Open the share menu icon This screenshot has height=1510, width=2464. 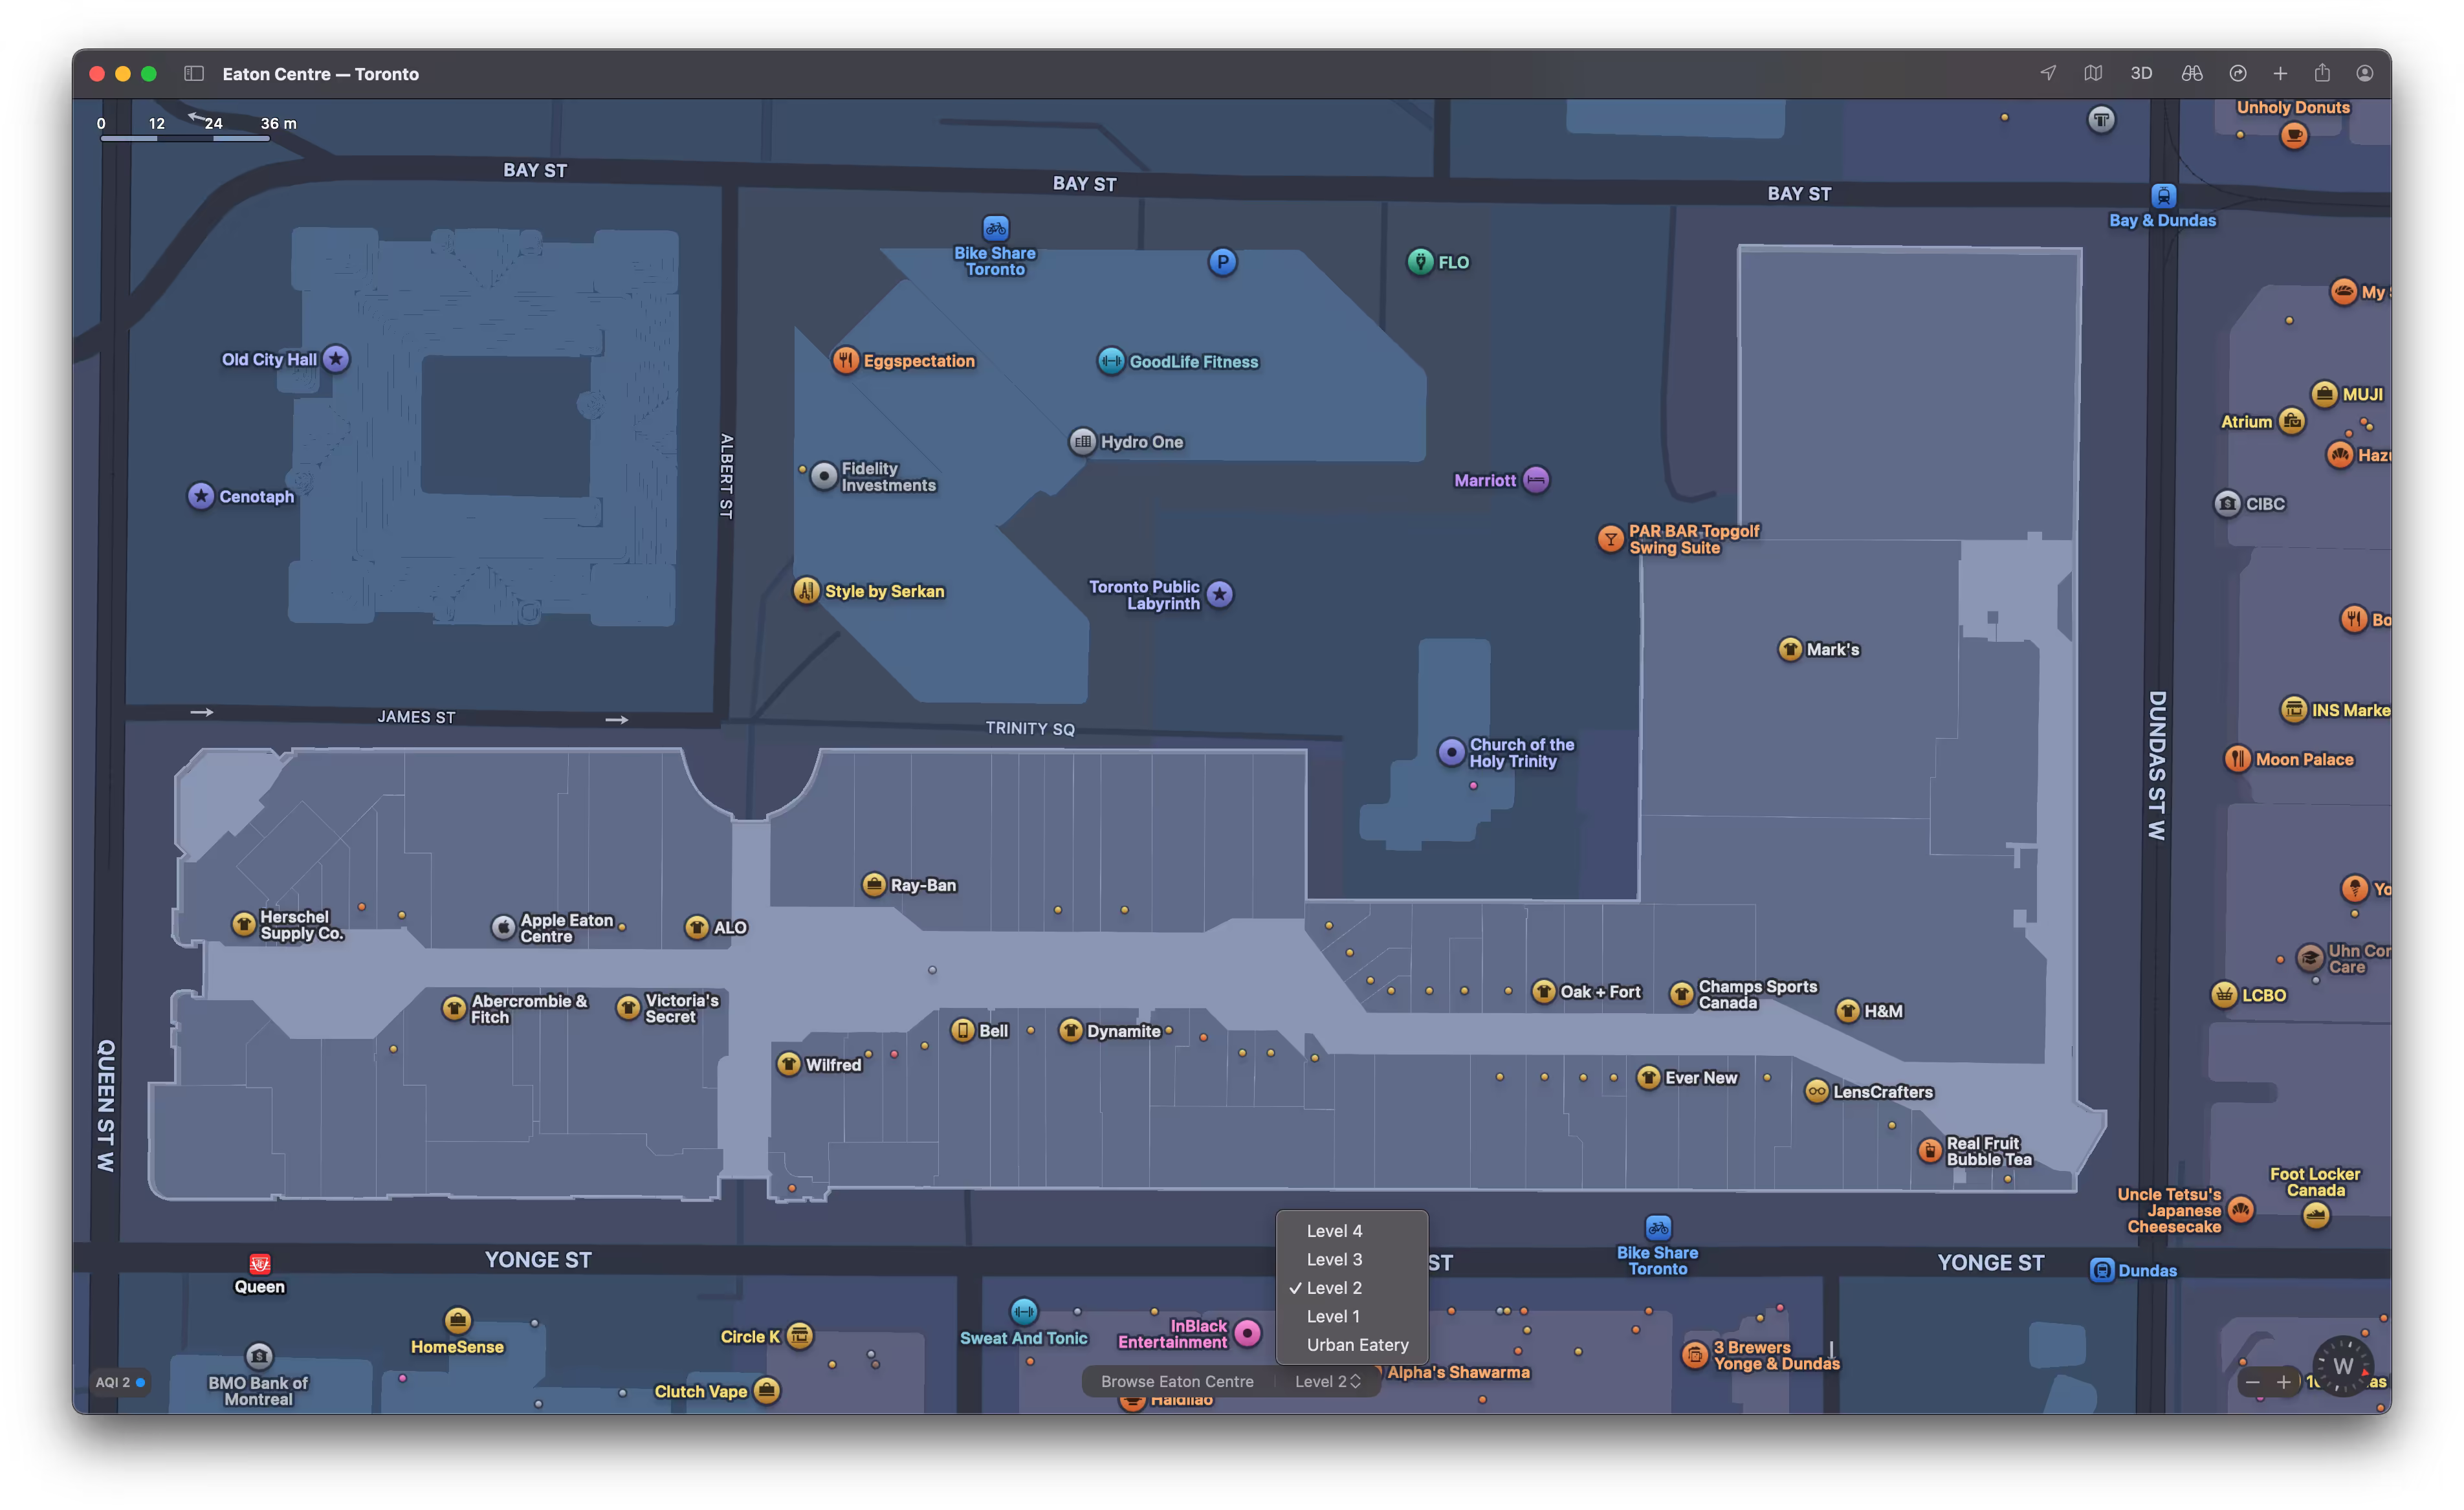point(2322,73)
